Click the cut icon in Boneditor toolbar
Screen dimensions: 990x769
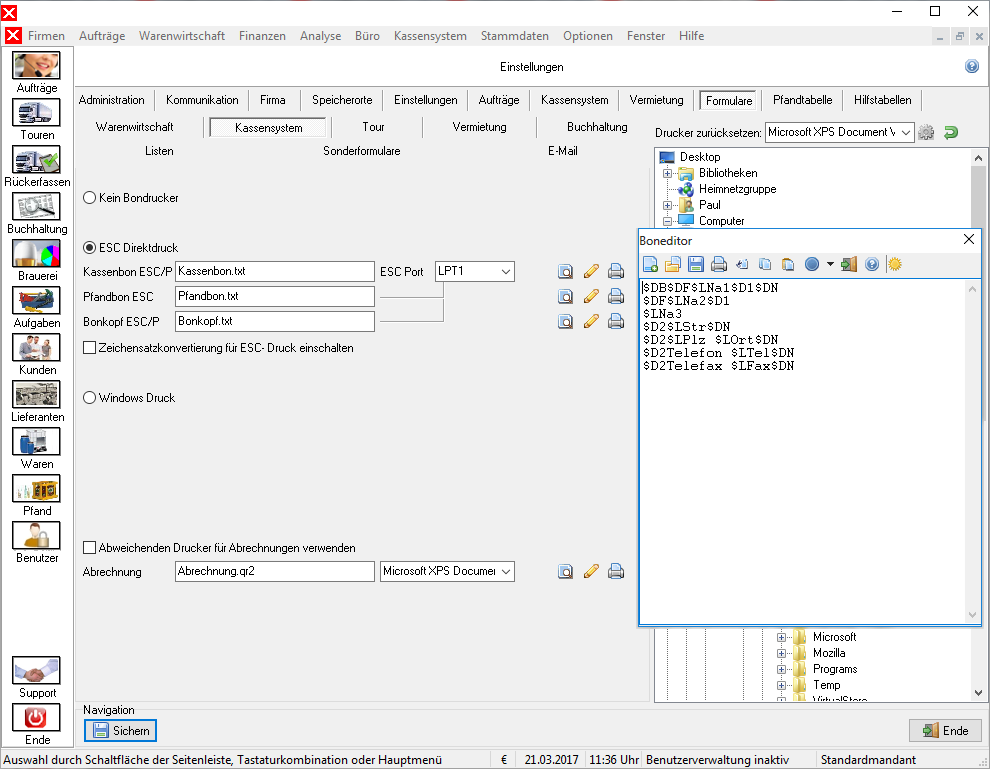[742, 265]
